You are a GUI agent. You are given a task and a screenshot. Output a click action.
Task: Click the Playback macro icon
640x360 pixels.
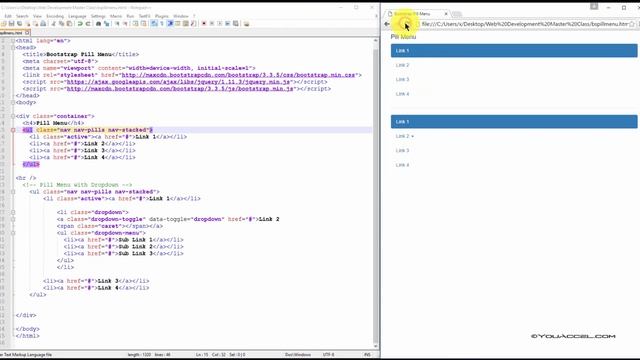(x=220, y=24)
